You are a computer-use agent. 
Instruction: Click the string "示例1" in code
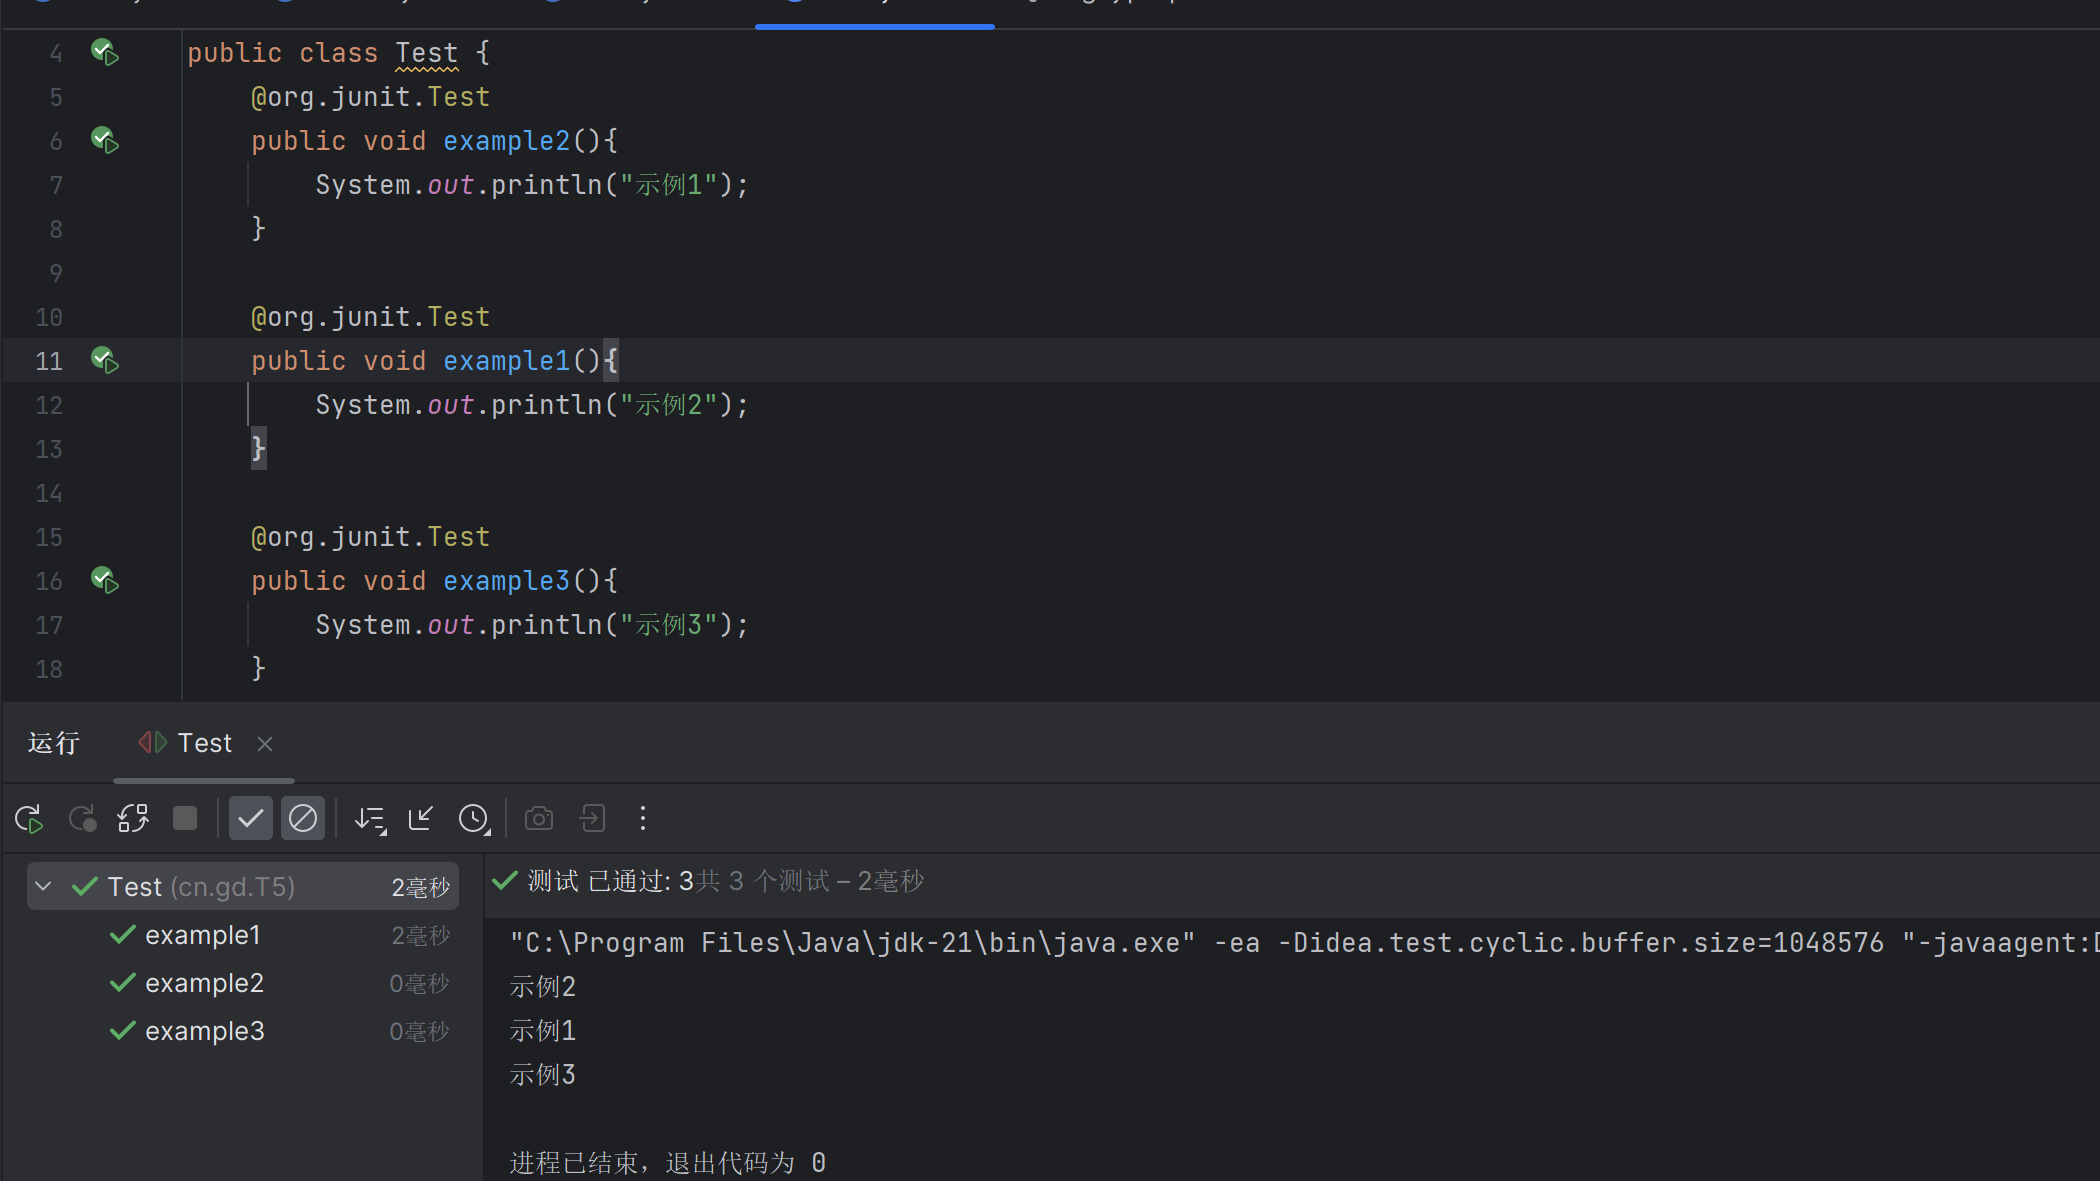click(669, 185)
